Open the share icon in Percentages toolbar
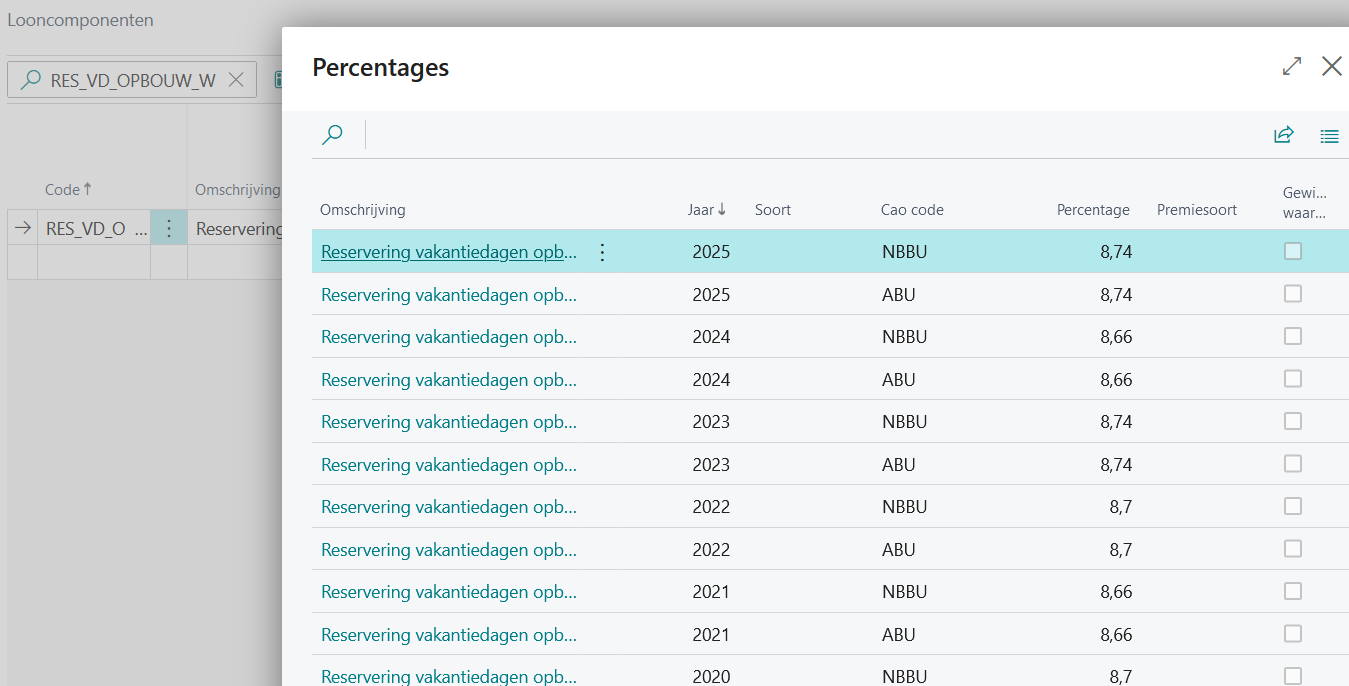This screenshot has height=686, width=1349. point(1283,135)
